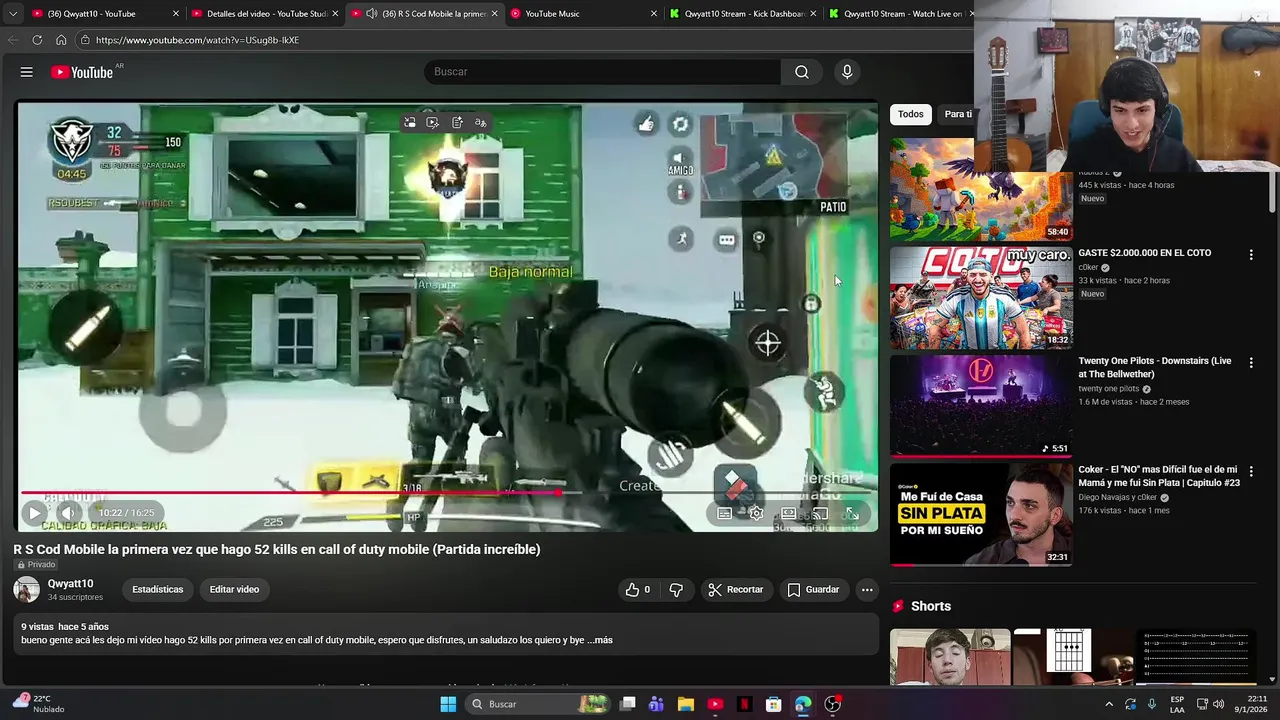Open the options menu for the Coker El NO video
The image size is (1280, 720).
click(1250, 471)
